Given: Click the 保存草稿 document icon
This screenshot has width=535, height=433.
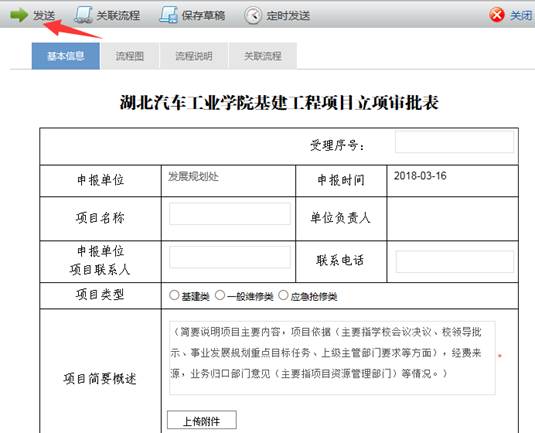Looking at the screenshot, I should [x=169, y=15].
